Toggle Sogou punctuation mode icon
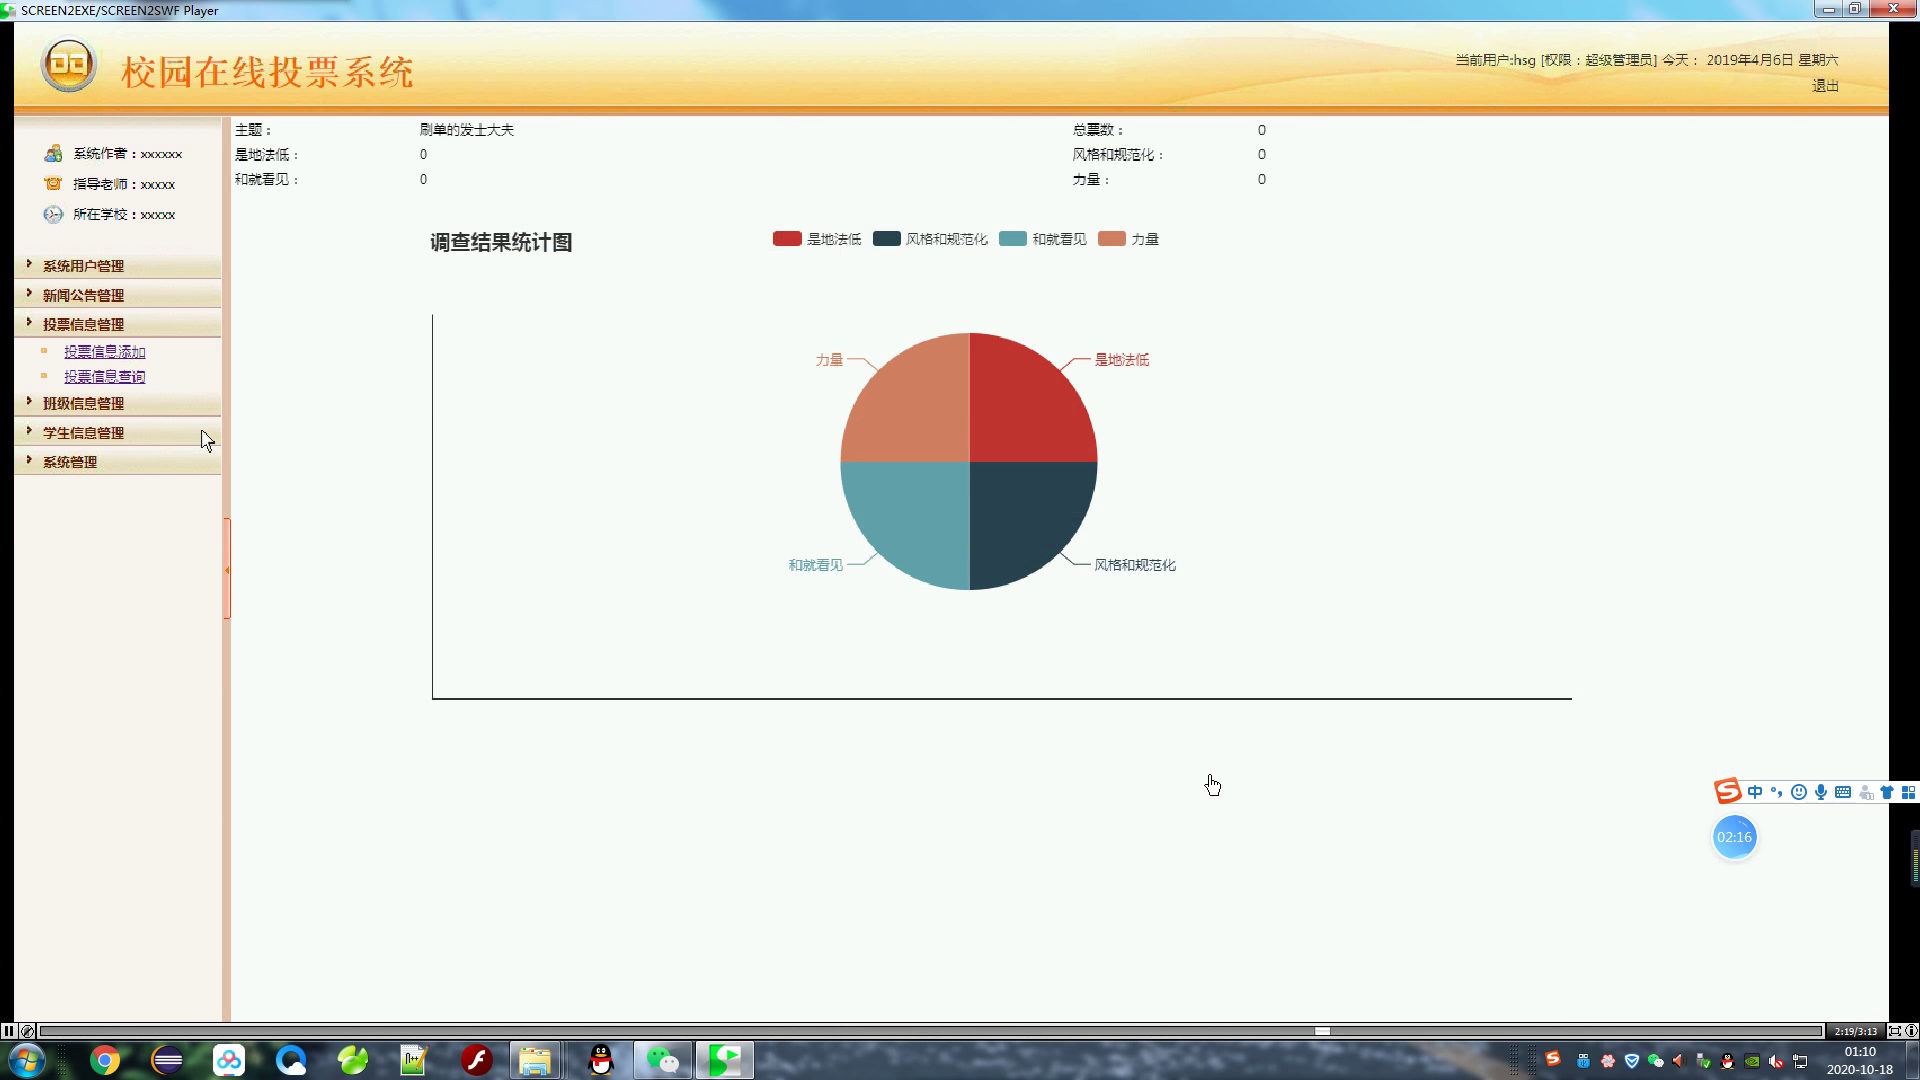The width and height of the screenshot is (1920, 1080). (x=1777, y=792)
